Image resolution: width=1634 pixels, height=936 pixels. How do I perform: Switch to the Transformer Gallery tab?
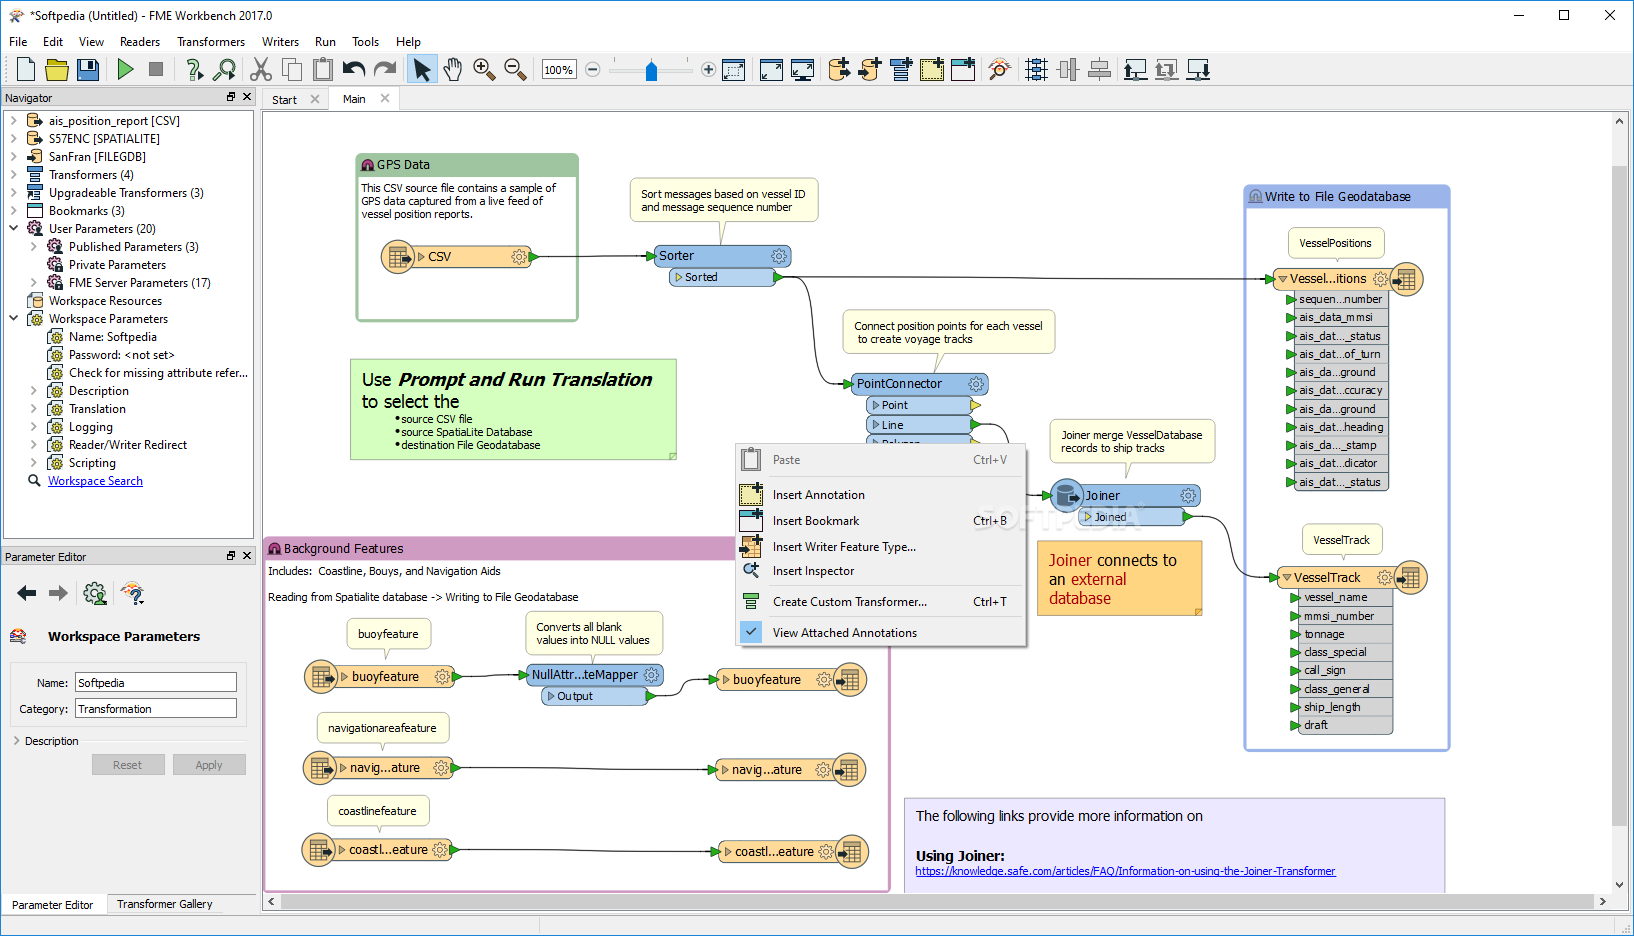[165, 904]
